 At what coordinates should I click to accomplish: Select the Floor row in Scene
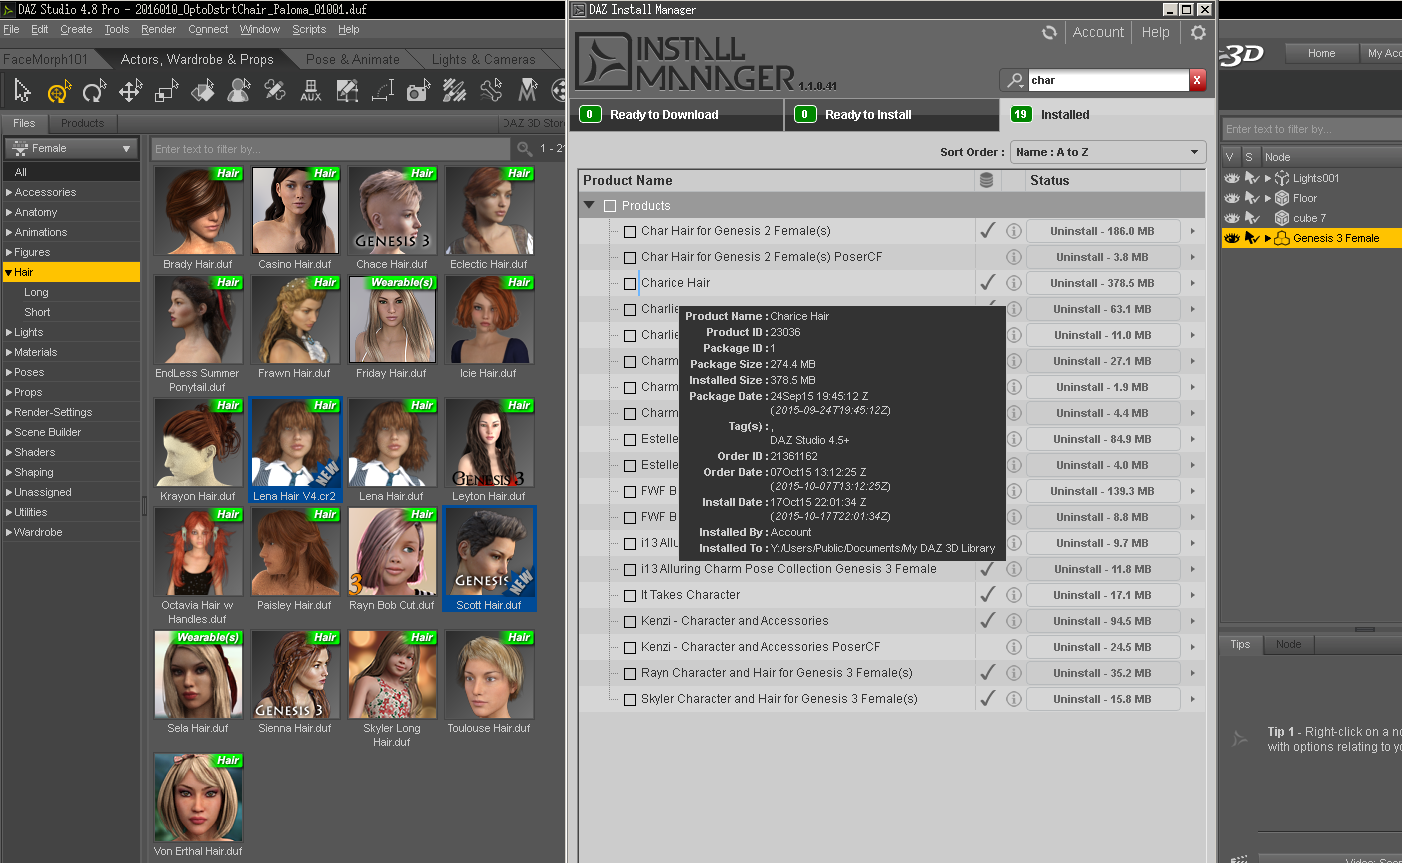pyautogui.click(x=1311, y=198)
